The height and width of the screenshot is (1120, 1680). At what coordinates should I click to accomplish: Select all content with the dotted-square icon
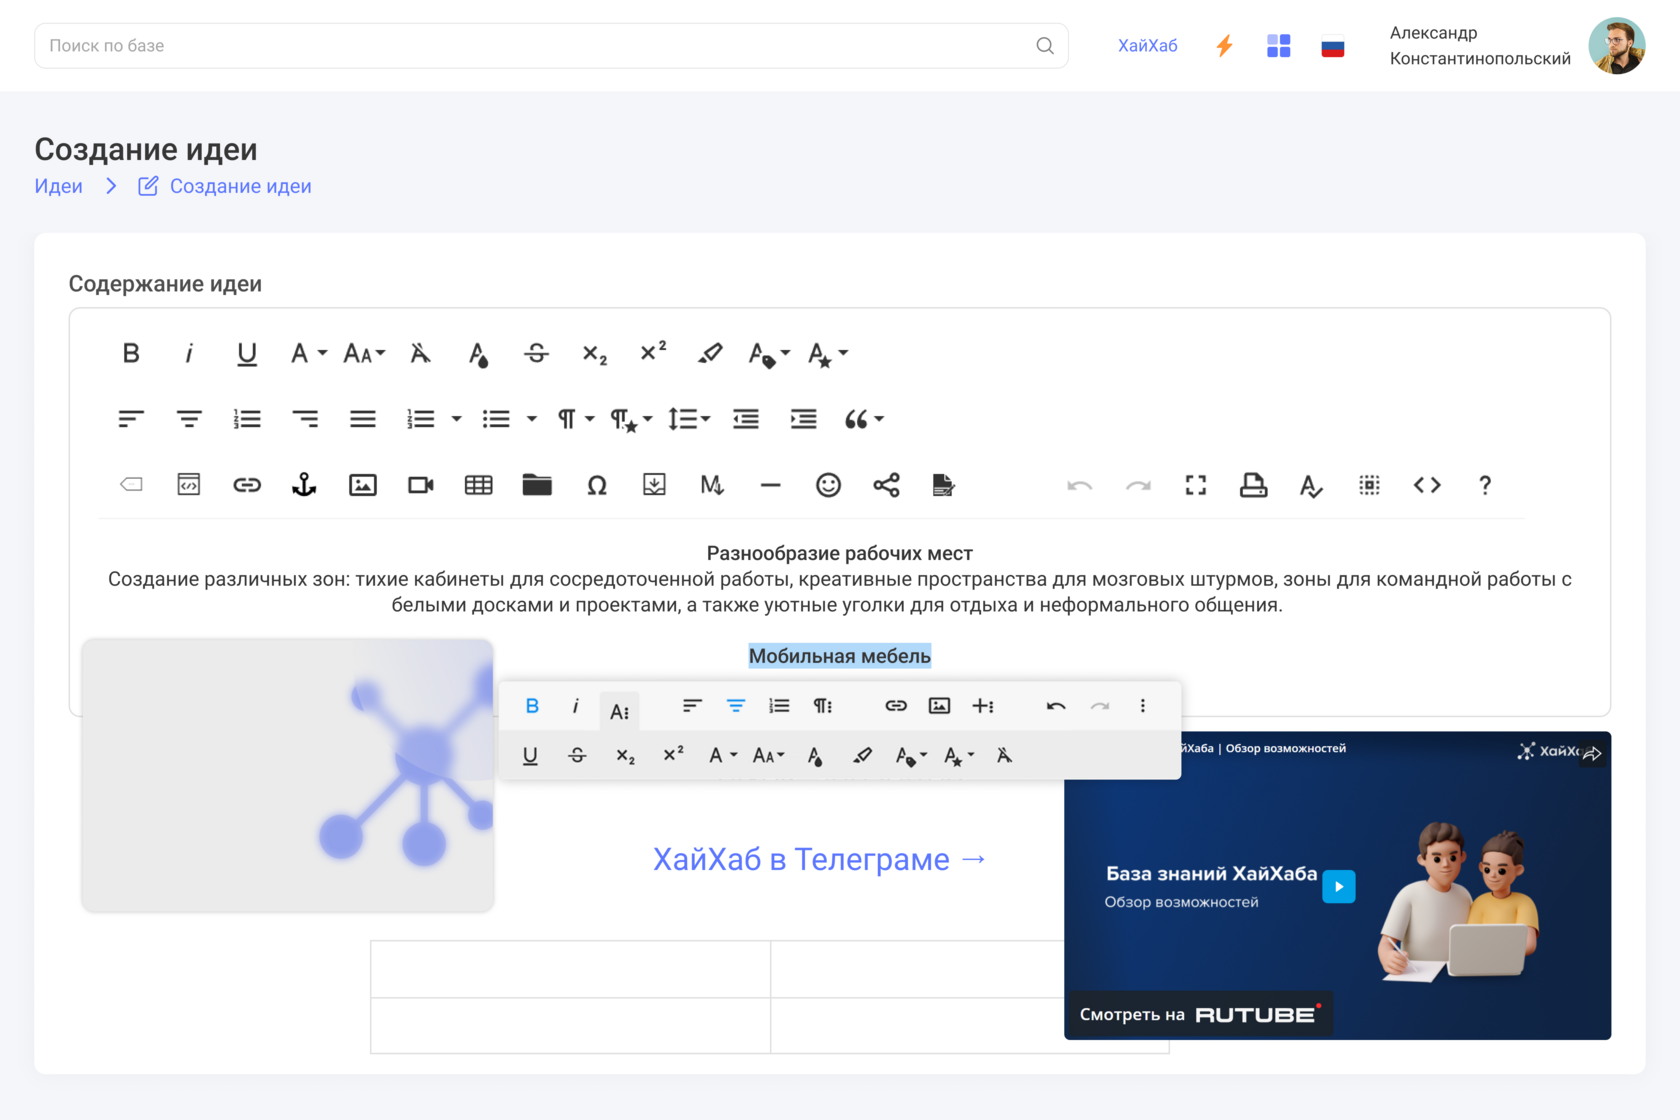1369,485
